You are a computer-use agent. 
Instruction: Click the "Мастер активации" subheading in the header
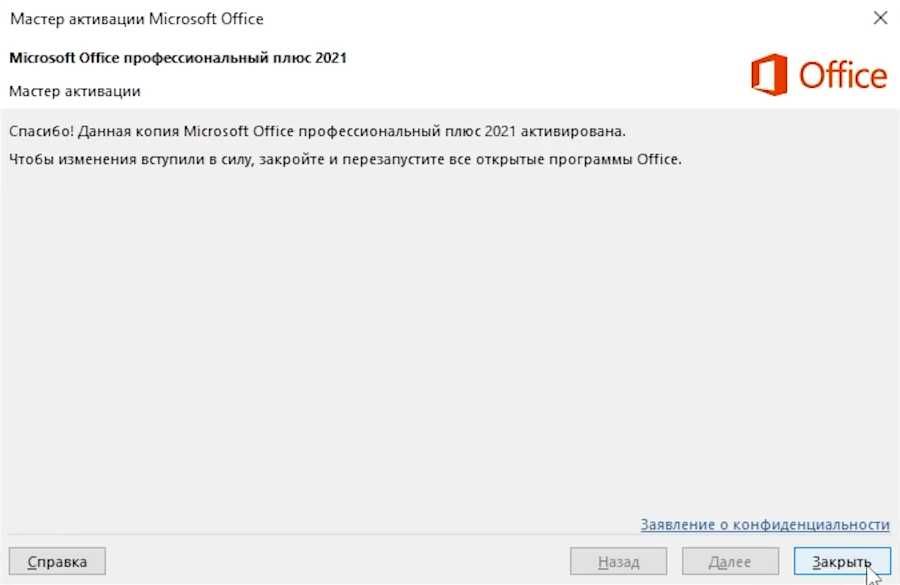[75, 91]
